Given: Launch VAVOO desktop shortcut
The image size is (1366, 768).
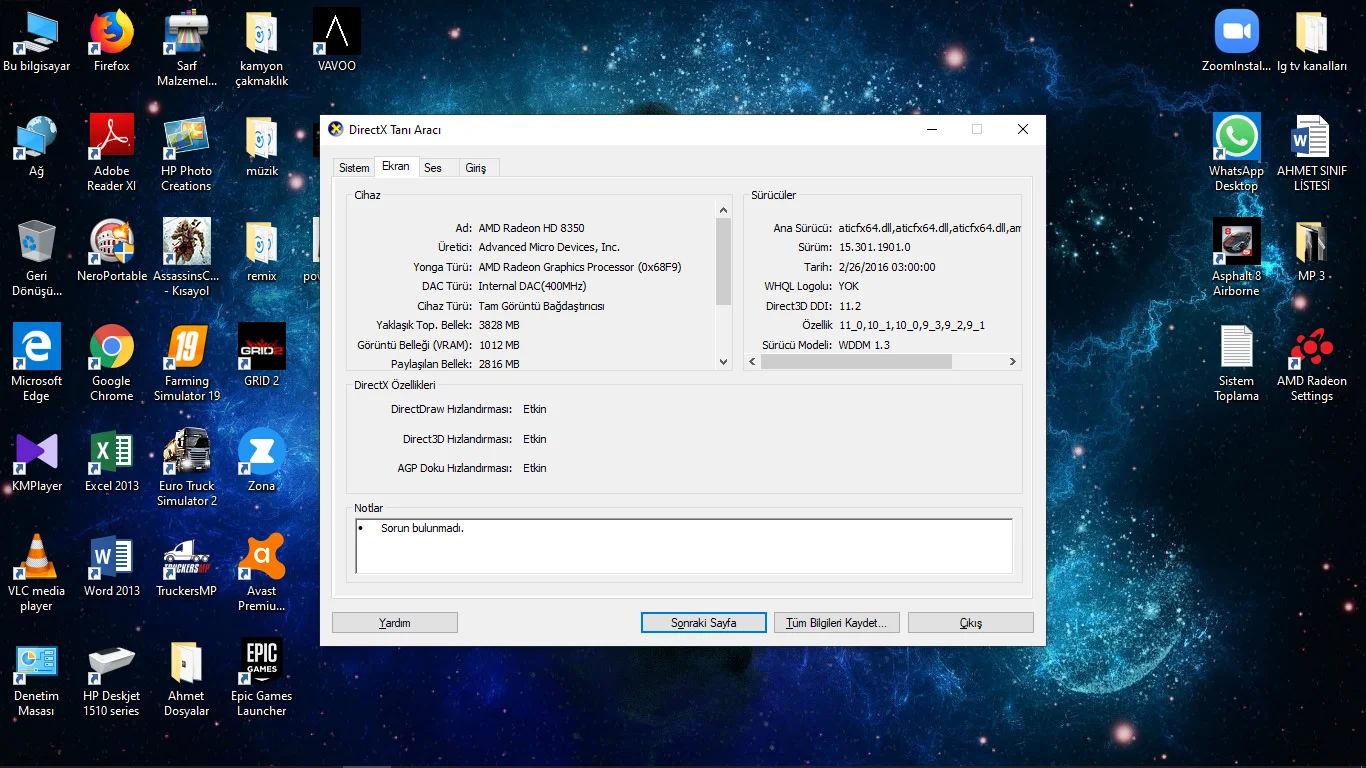Looking at the screenshot, I should (x=337, y=42).
